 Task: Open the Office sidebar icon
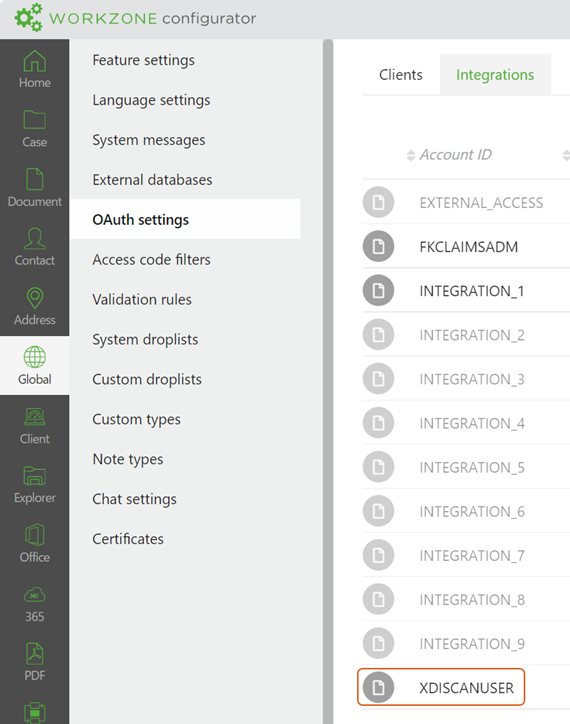pos(35,535)
